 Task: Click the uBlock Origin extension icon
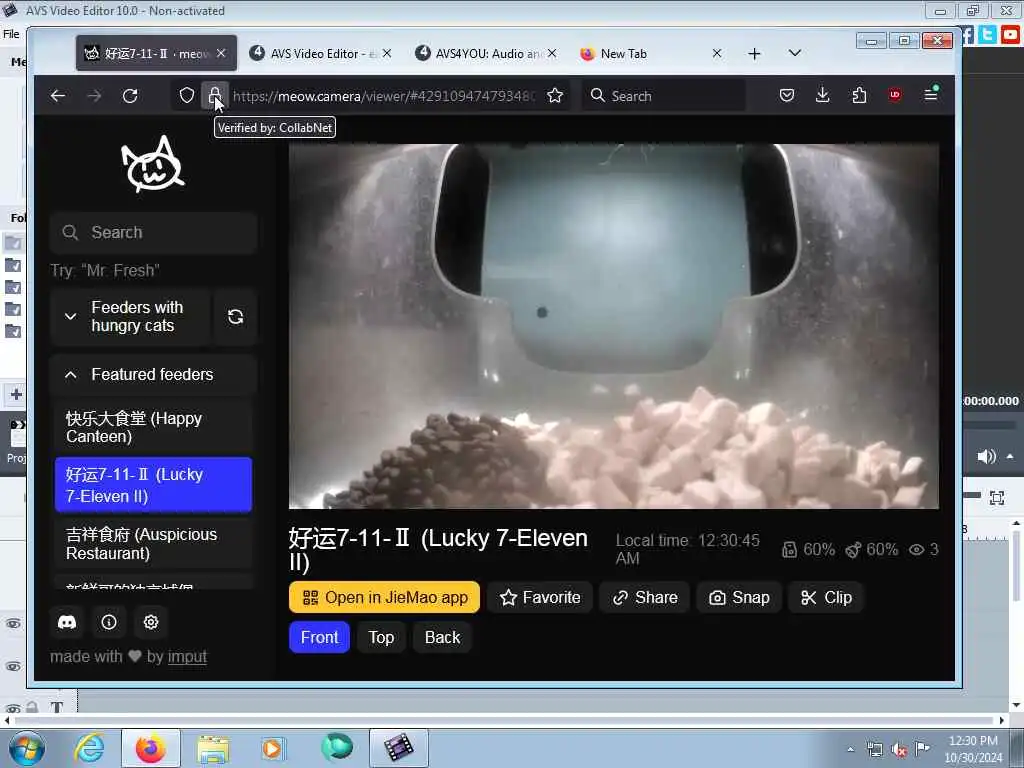pos(895,95)
